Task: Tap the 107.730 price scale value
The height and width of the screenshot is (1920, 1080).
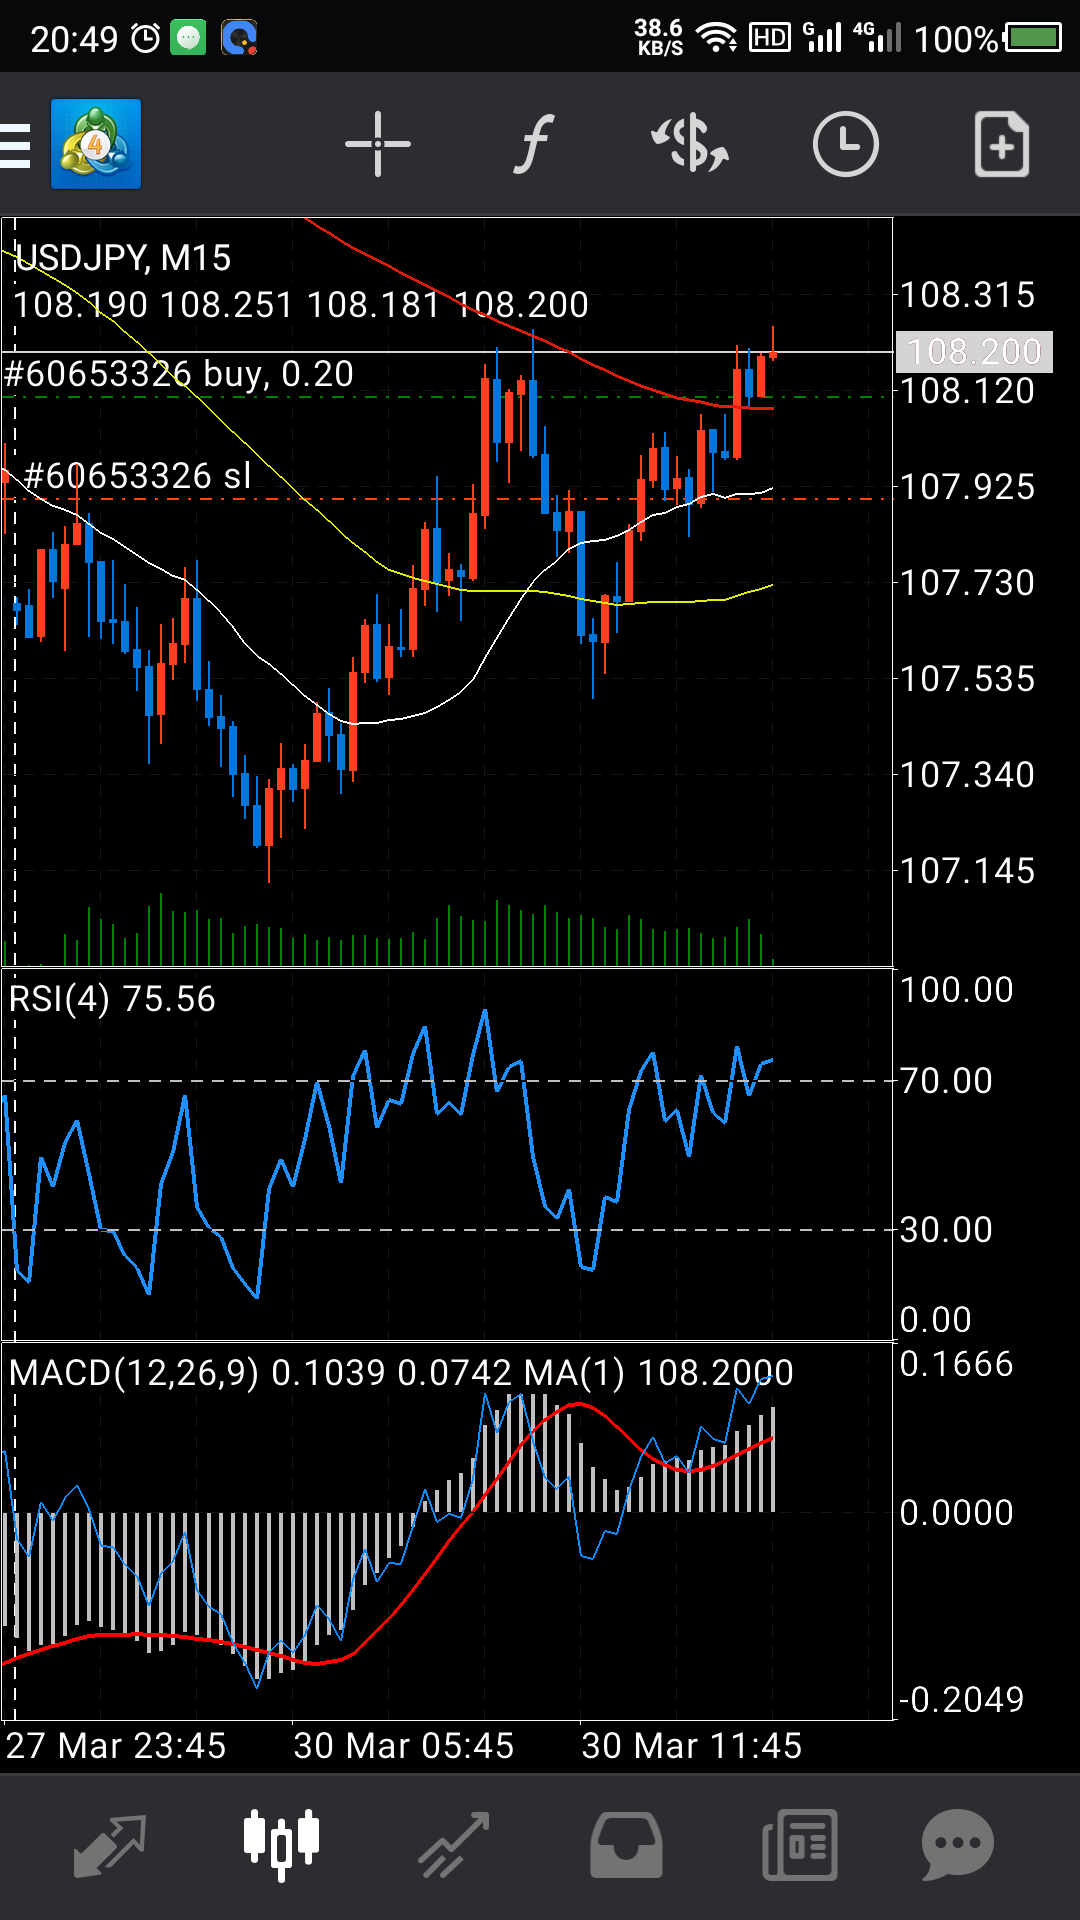Action: tap(967, 583)
